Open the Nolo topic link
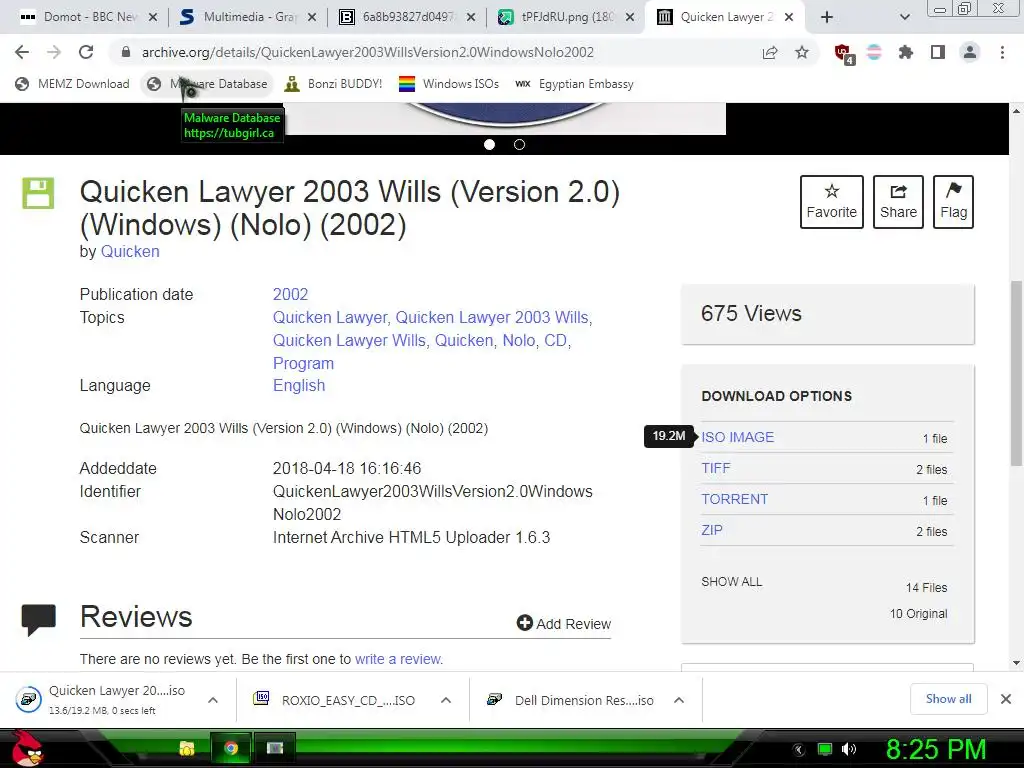 click(519, 340)
